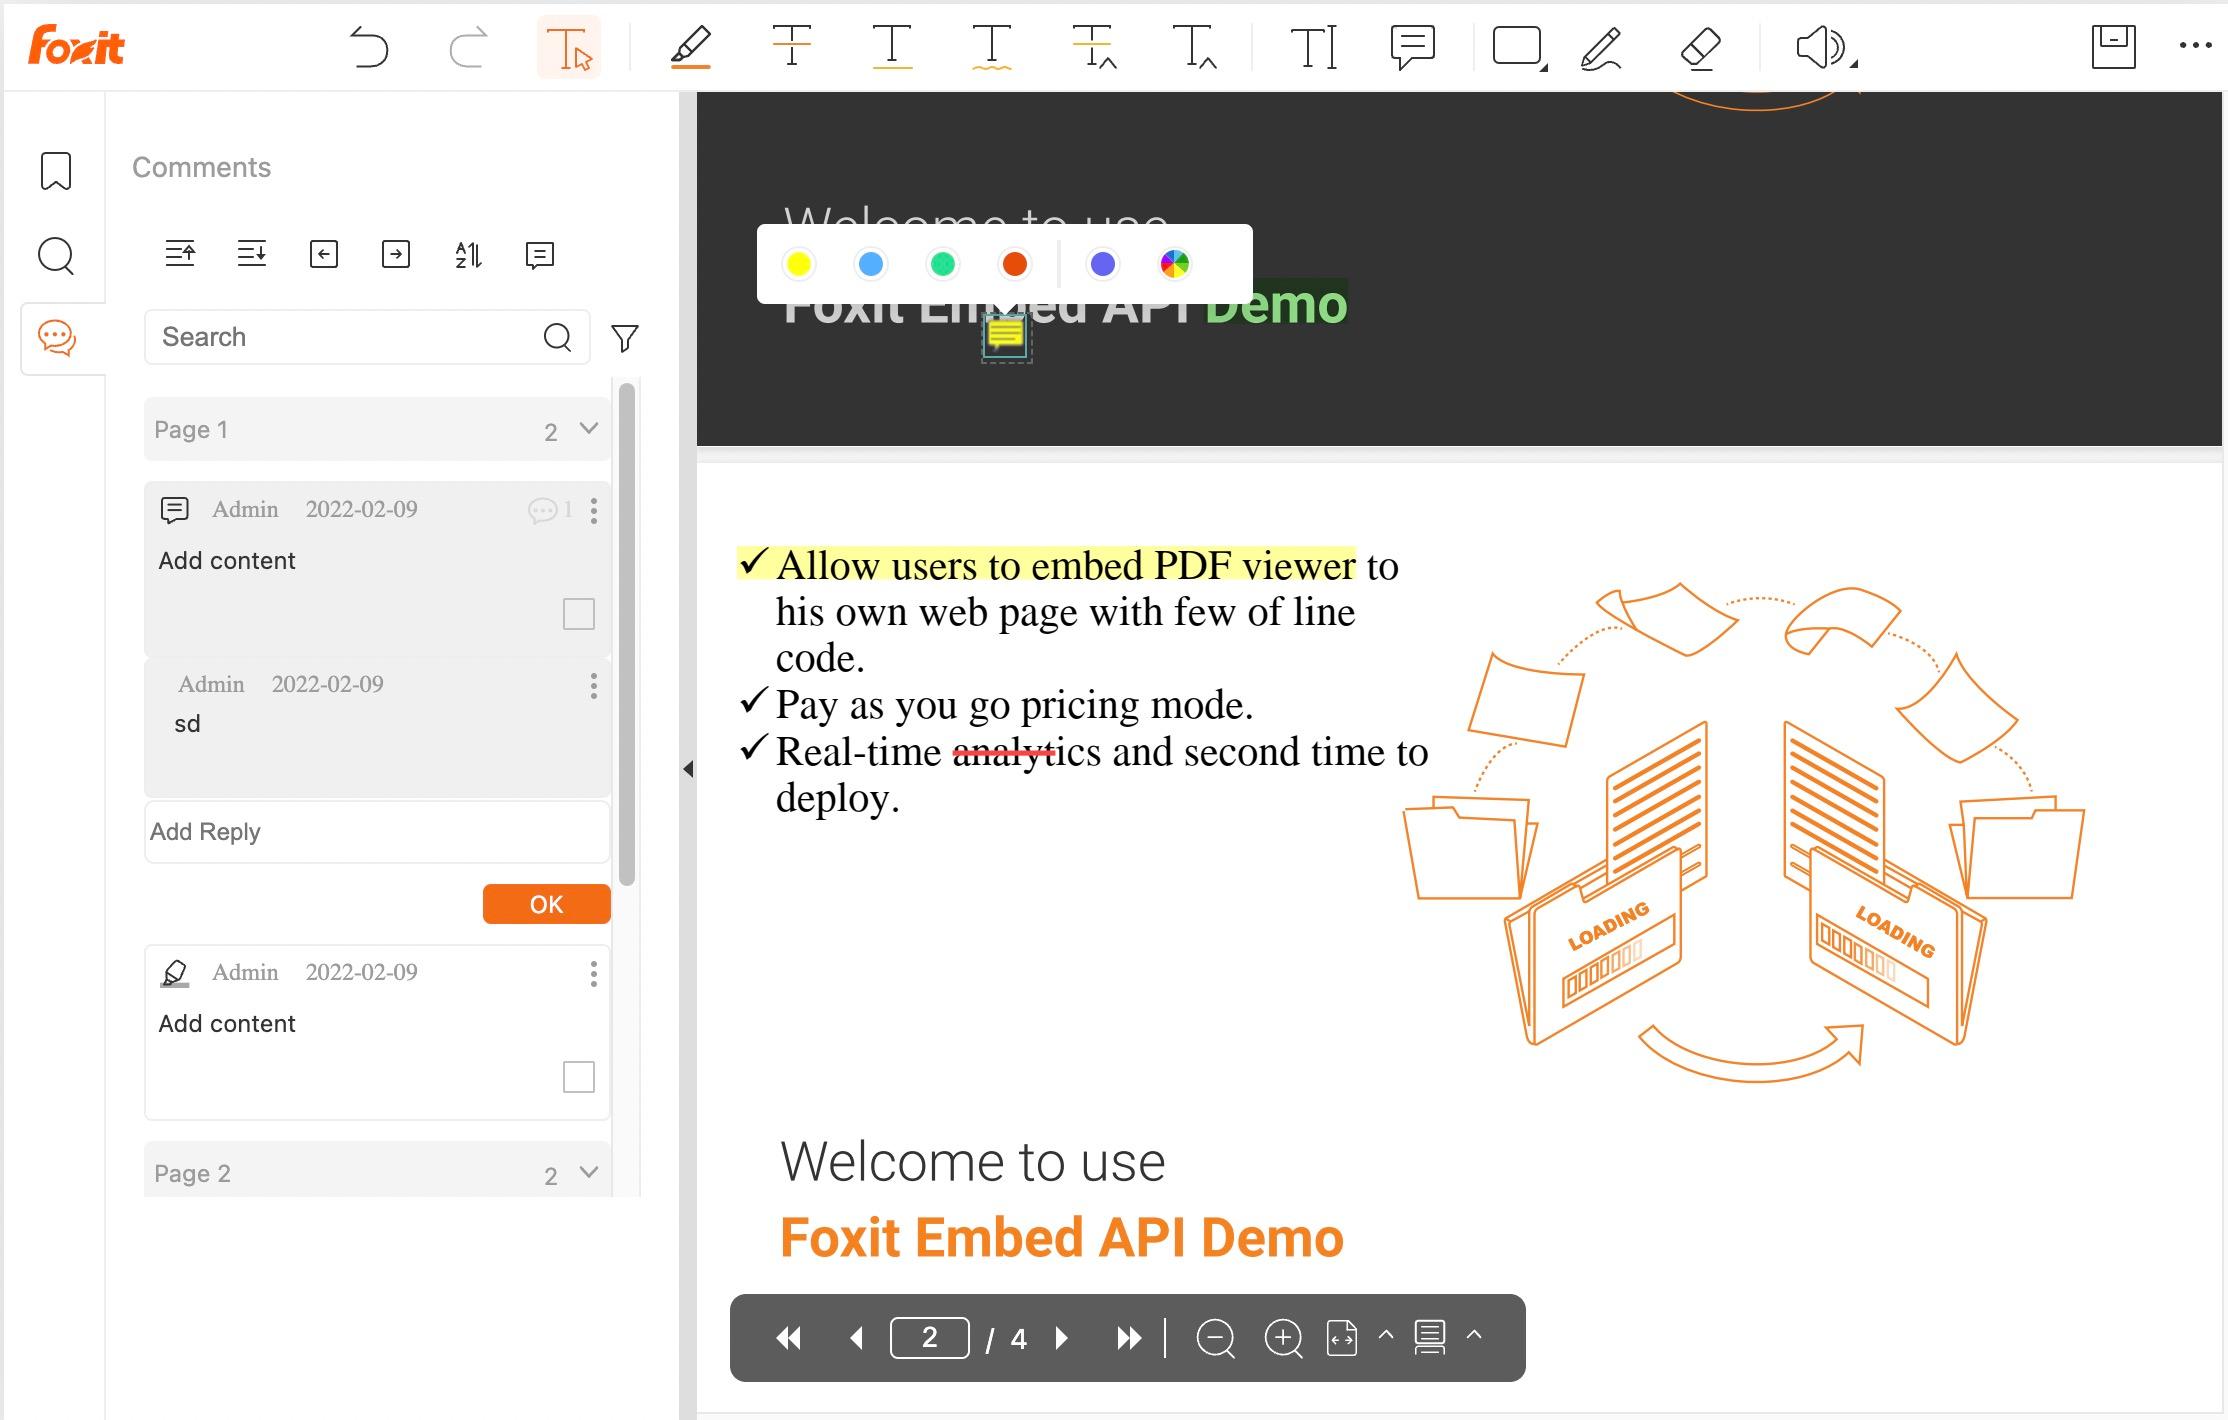Expand the Page 2 comments group

[x=589, y=1172]
